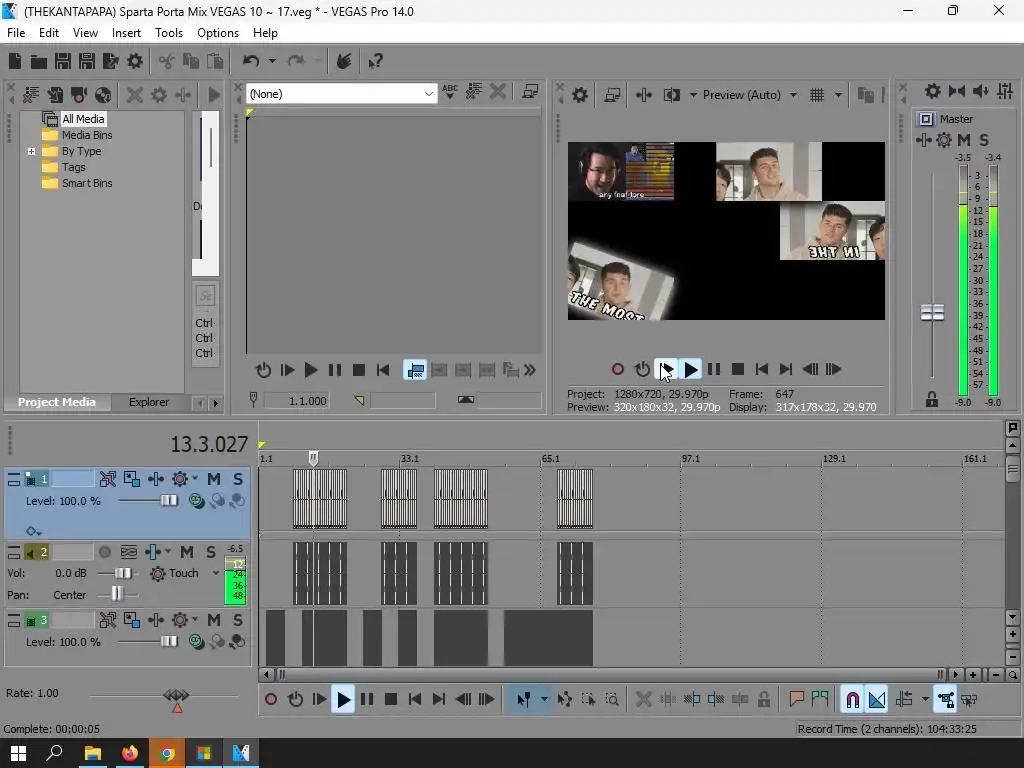This screenshot has height=768, width=1024.
Task: Open Preview (Auto) quality dropdown
Action: pyautogui.click(x=793, y=95)
